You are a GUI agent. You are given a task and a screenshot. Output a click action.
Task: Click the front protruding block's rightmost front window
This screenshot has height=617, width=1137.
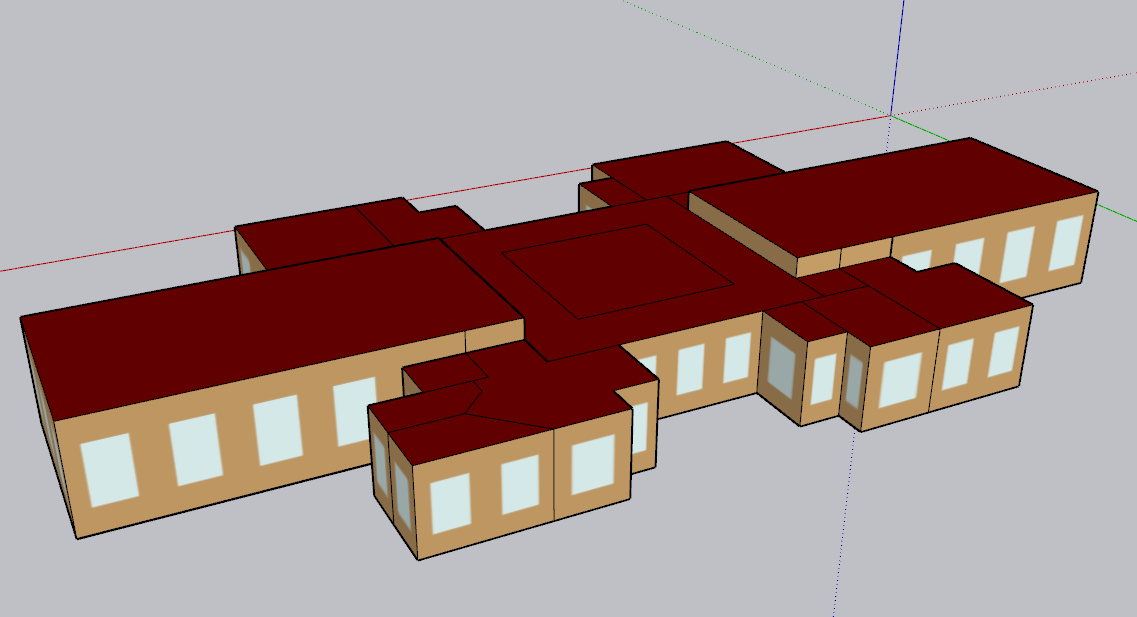click(592, 465)
